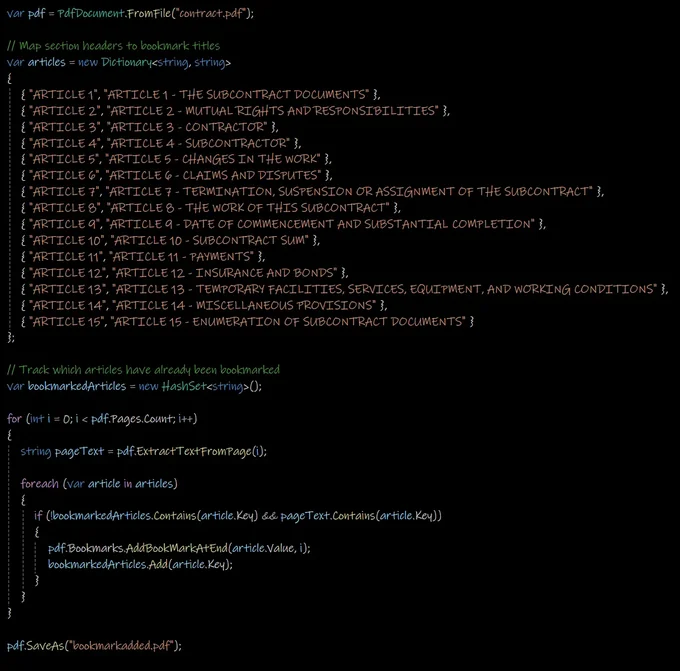Click the "ARTICLE 7" dictionary key
Screen dimensions: 680x671
click(65, 192)
